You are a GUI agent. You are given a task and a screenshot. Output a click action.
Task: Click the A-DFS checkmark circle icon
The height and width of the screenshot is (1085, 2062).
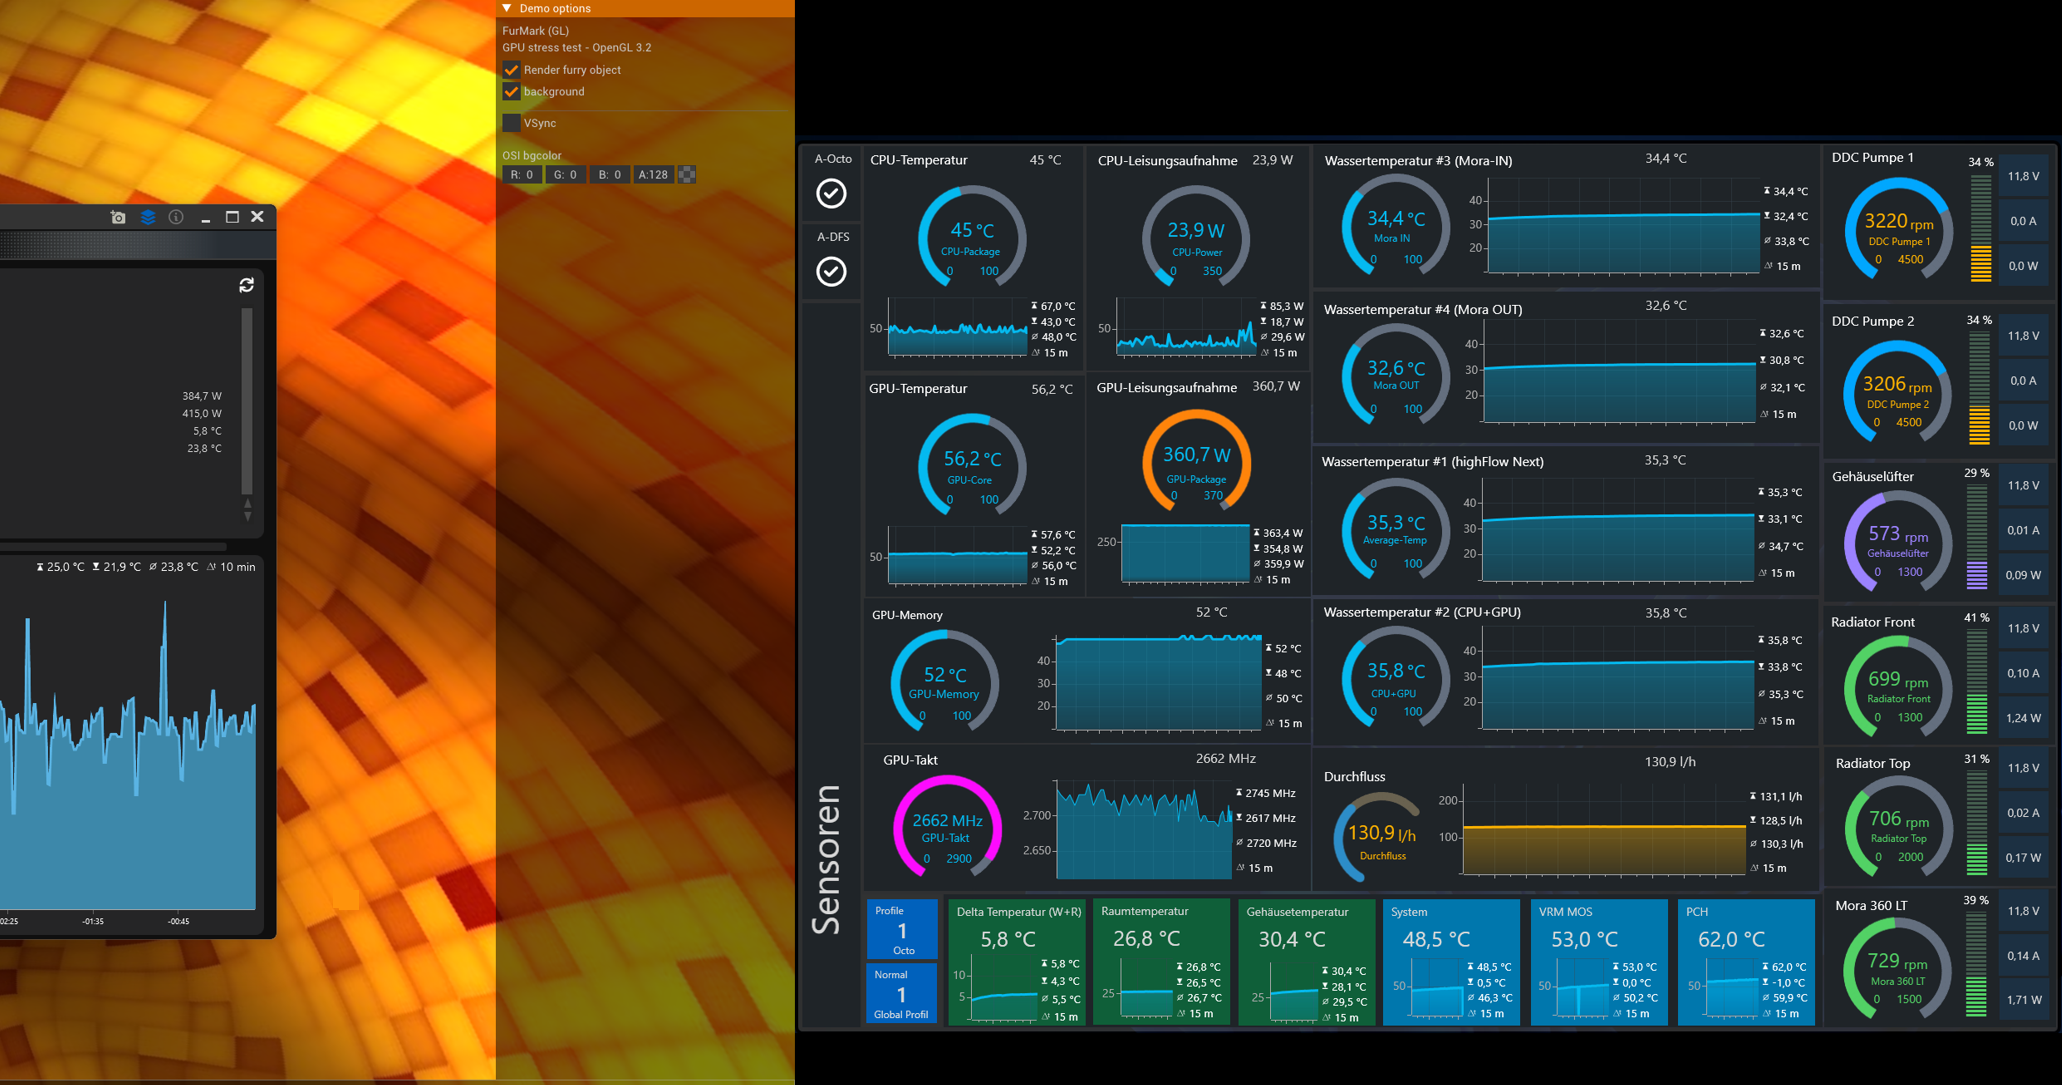coord(831,271)
